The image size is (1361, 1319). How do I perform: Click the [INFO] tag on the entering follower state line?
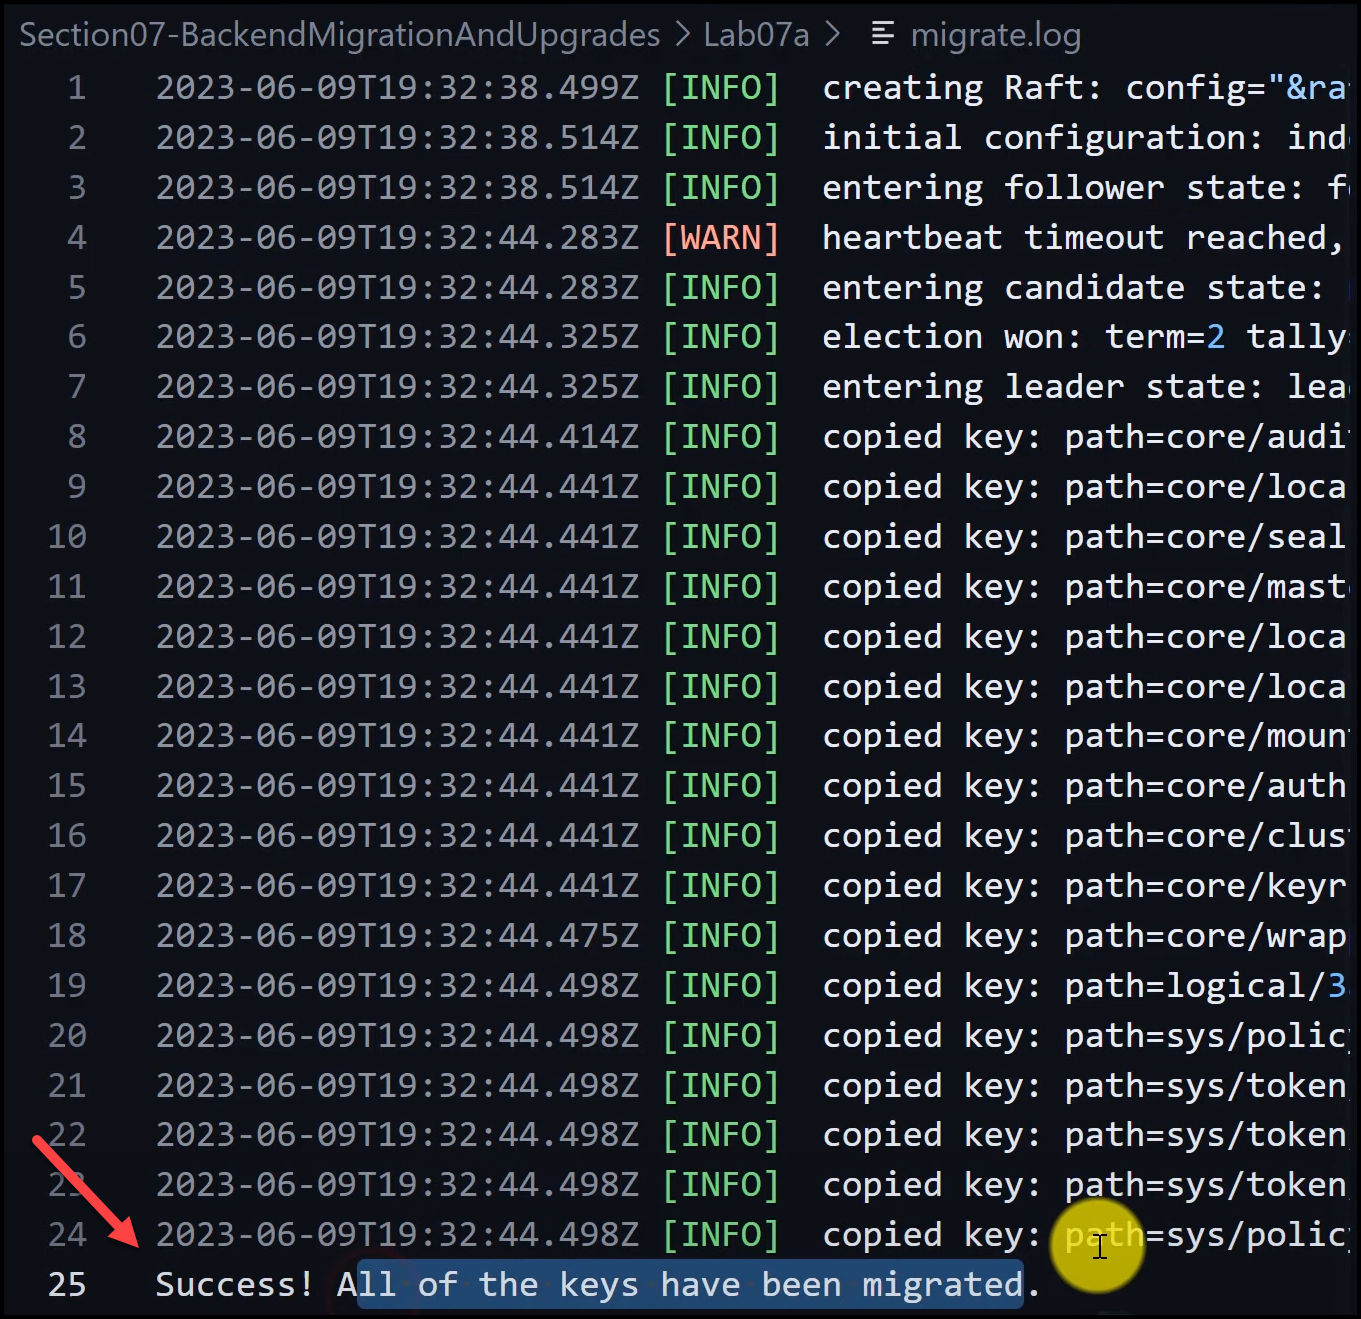pos(721,187)
